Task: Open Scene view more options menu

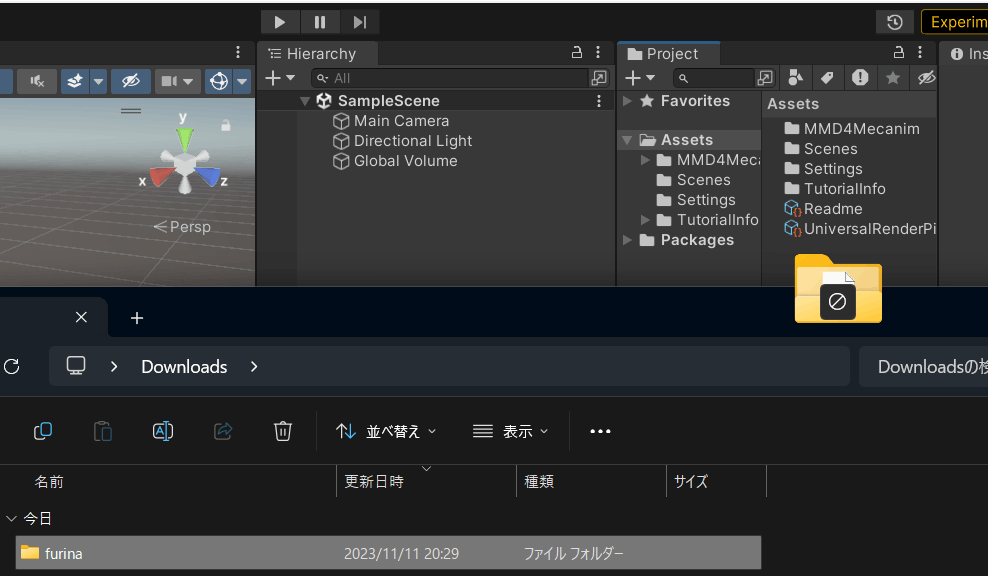Action: 238,52
